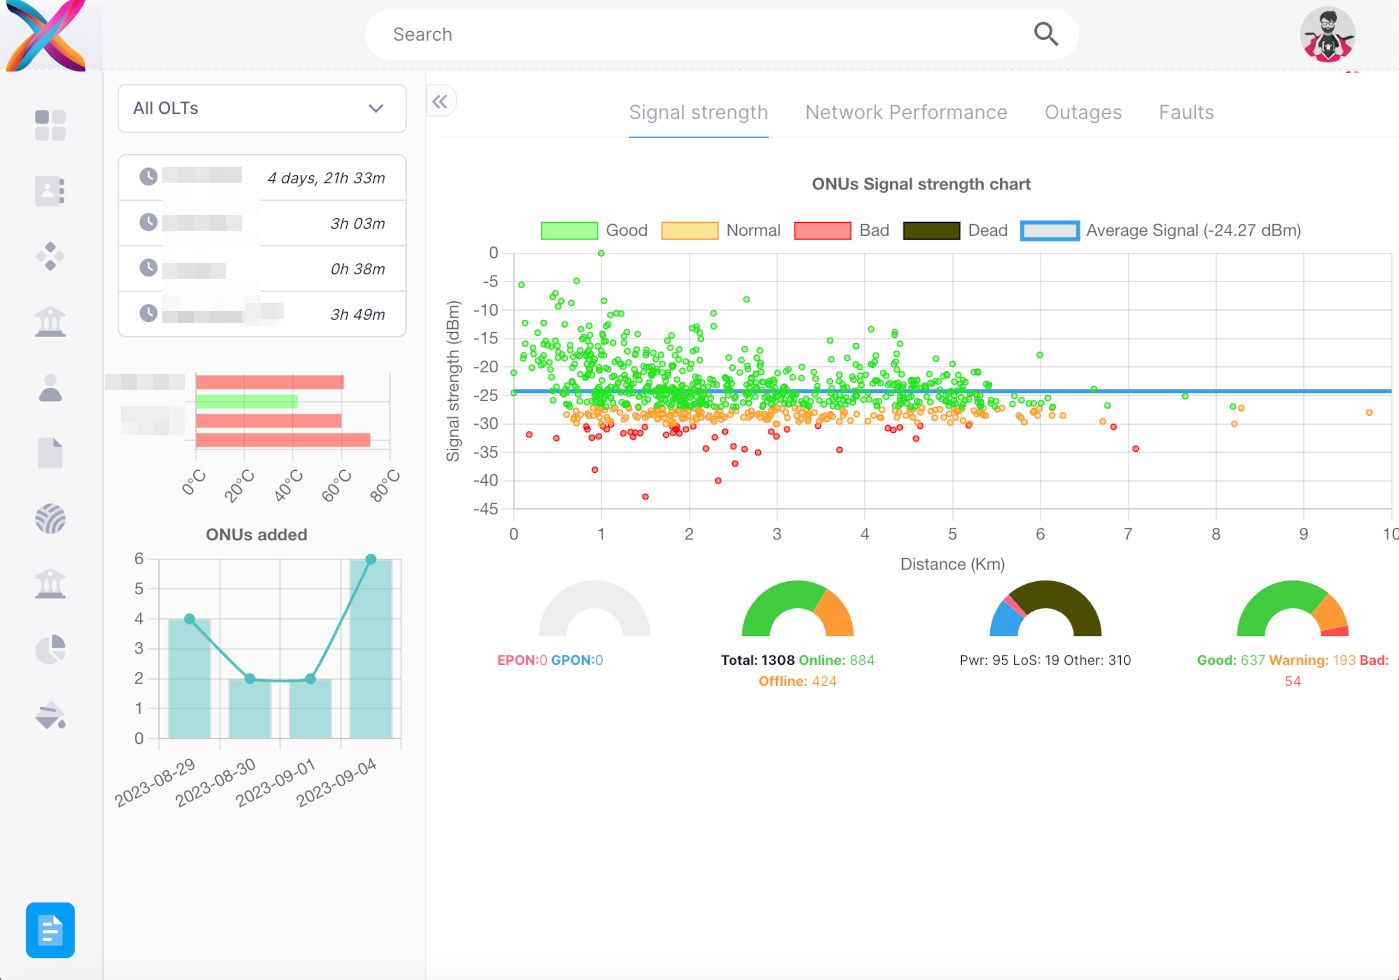Click inside the Search field
The width and height of the screenshot is (1399, 980).
700,34
